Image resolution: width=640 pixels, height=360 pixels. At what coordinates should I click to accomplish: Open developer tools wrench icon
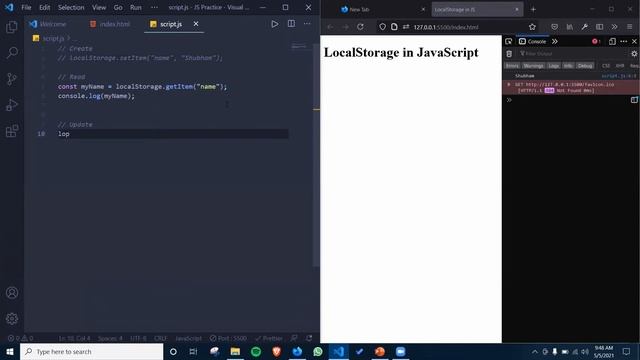coord(584,27)
